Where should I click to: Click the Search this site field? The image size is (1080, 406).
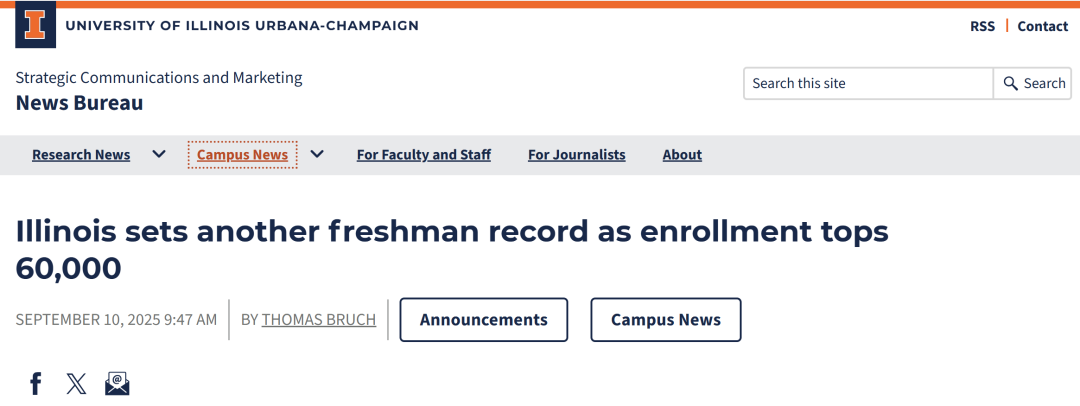(x=867, y=84)
